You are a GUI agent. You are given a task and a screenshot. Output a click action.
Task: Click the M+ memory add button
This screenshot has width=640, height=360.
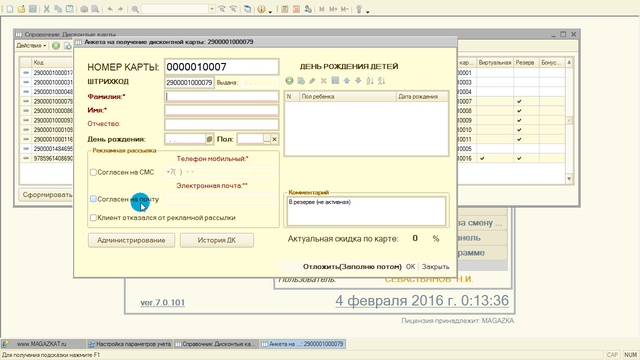(x=333, y=9)
